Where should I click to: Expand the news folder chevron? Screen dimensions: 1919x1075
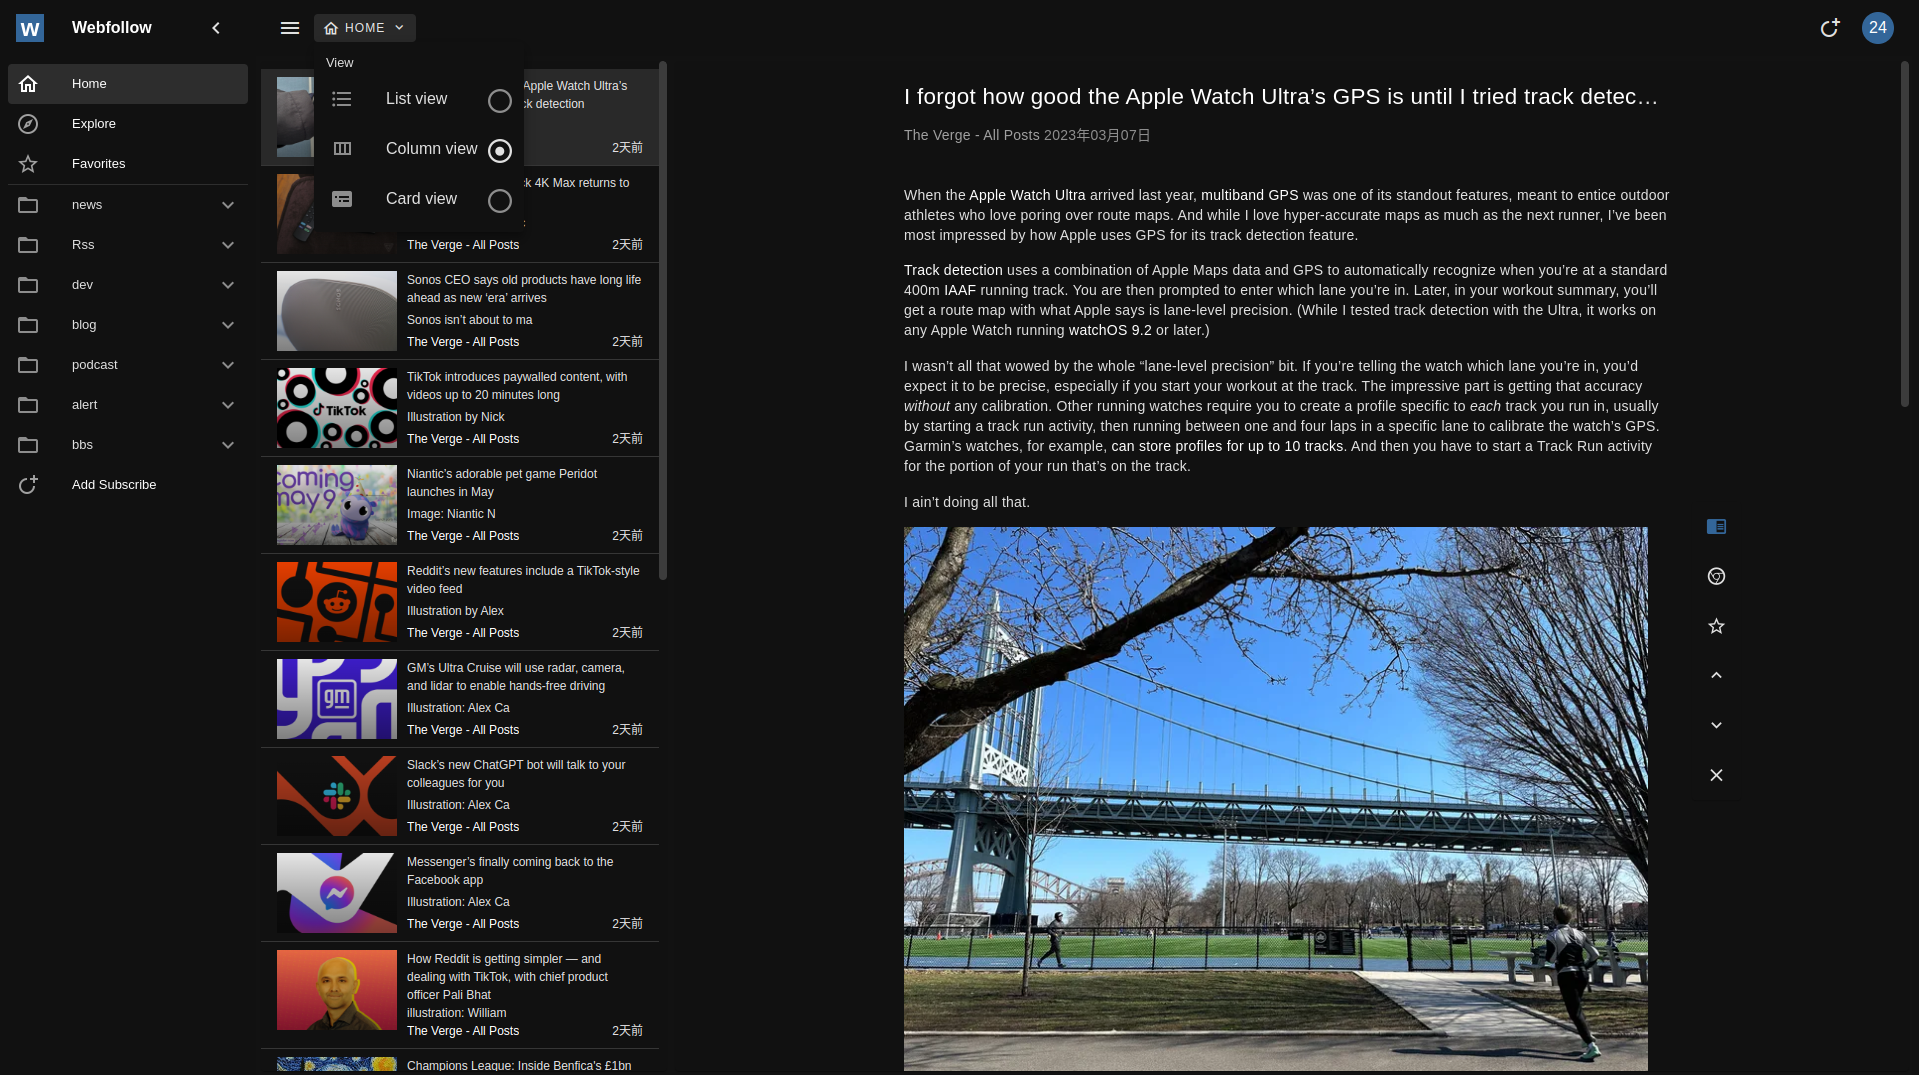228,205
